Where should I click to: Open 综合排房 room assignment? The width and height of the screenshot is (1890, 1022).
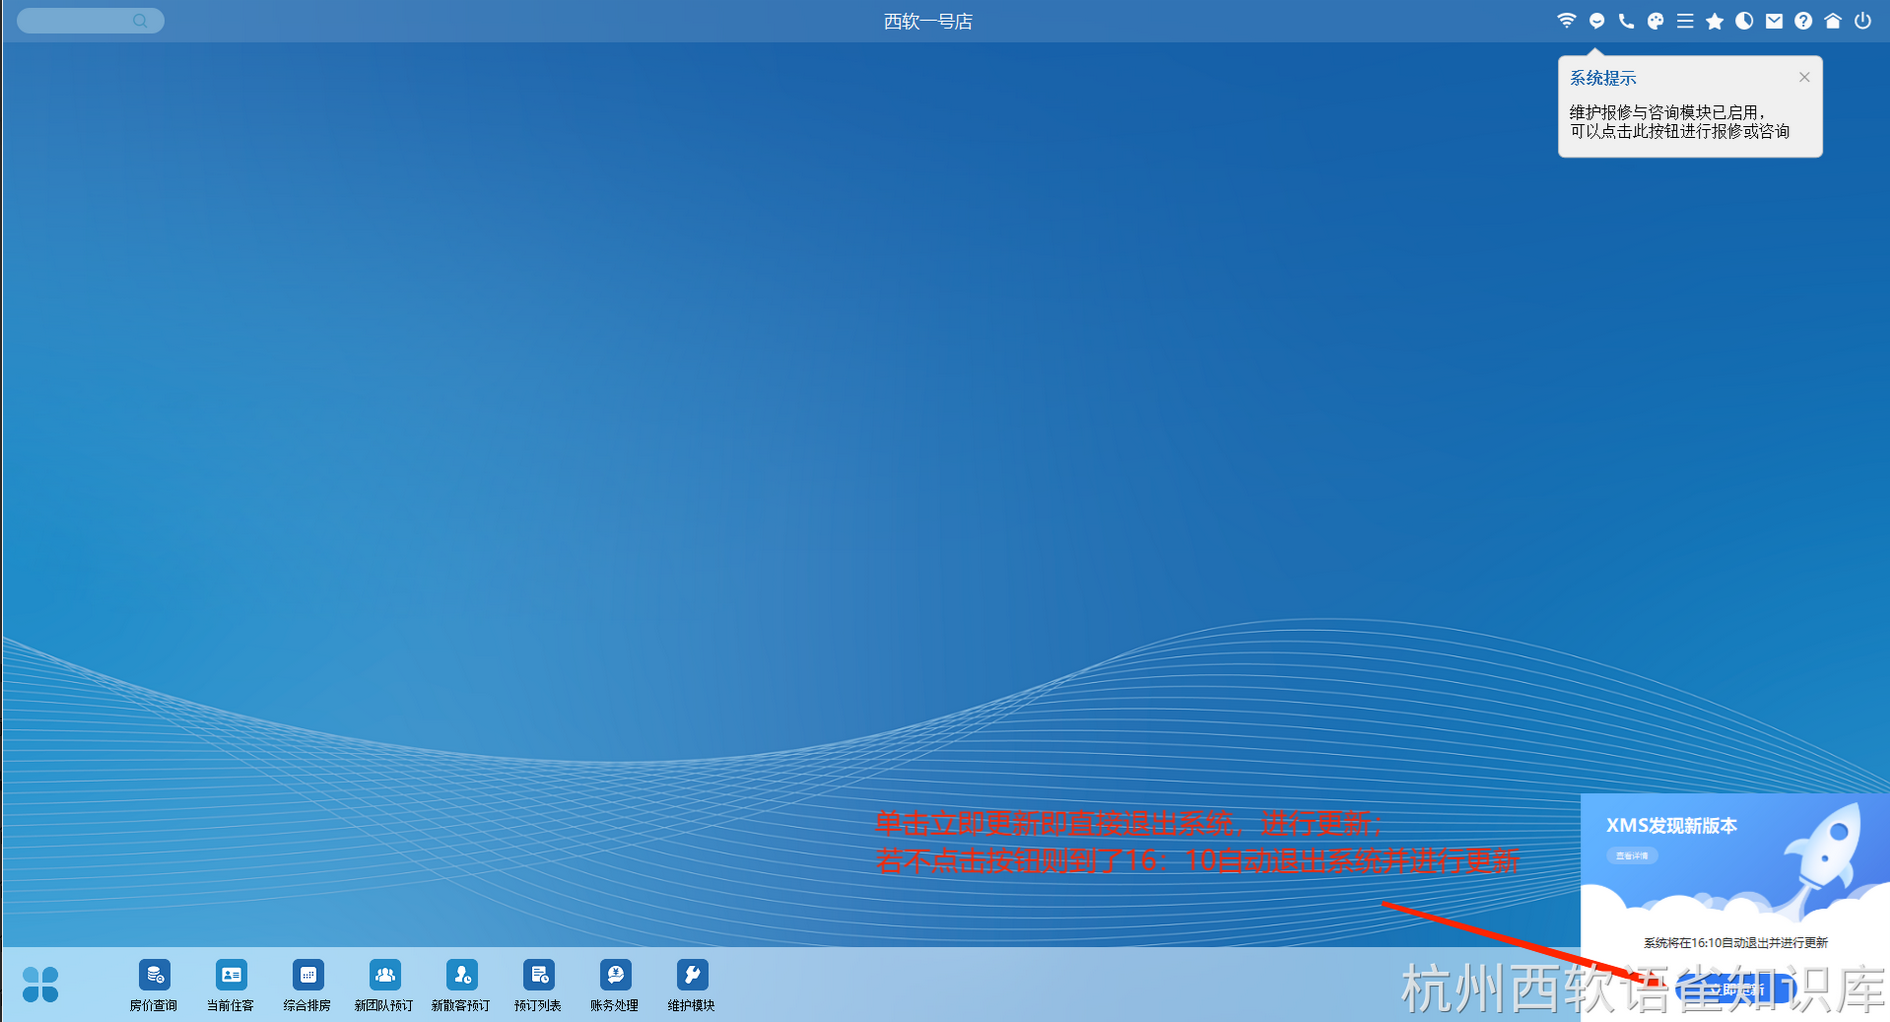coord(307,985)
